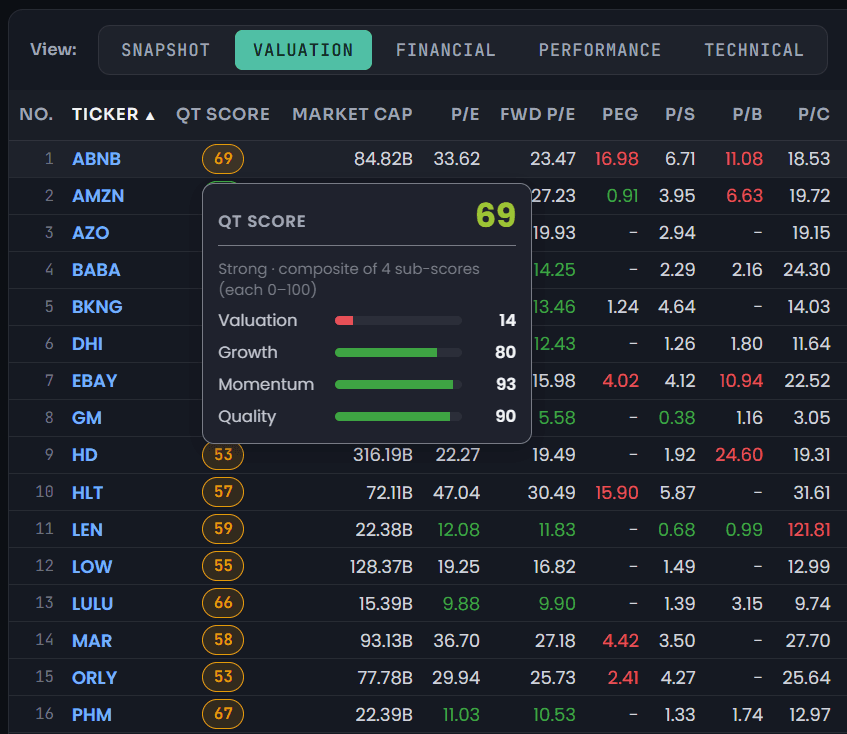The height and width of the screenshot is (734, 847).
Task: Click AMZN P/B value 6.63
Action: 744,196
